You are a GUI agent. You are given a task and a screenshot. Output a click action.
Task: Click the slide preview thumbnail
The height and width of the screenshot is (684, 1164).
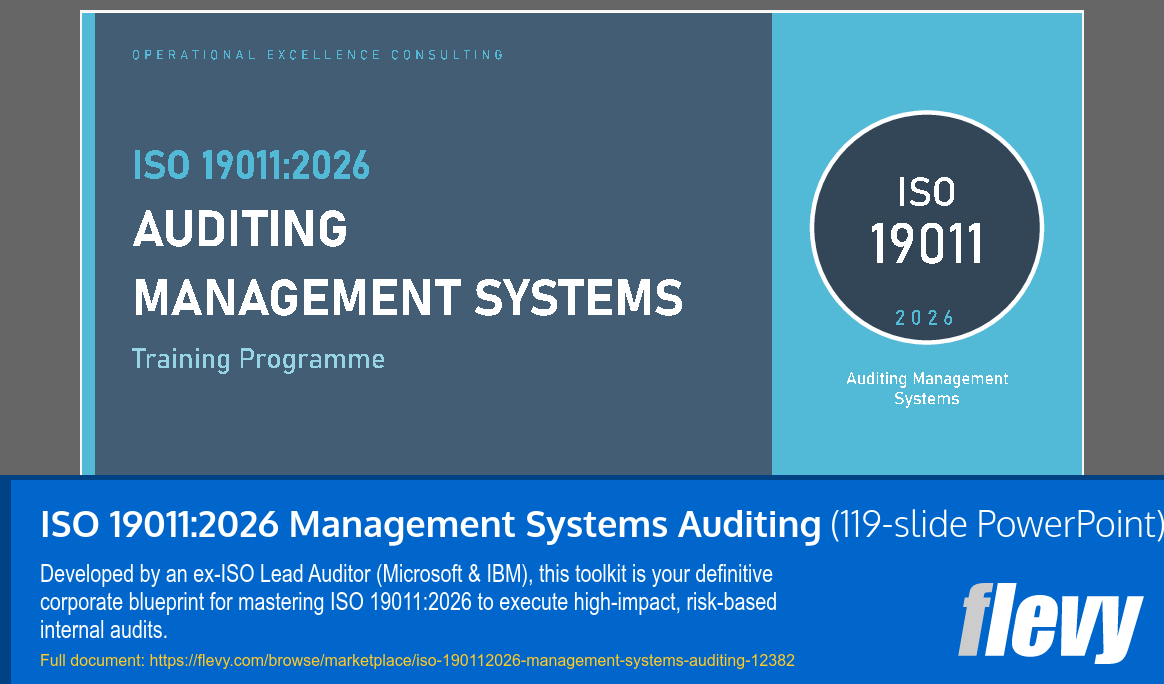pyautogui.click(x=582, y=244)
